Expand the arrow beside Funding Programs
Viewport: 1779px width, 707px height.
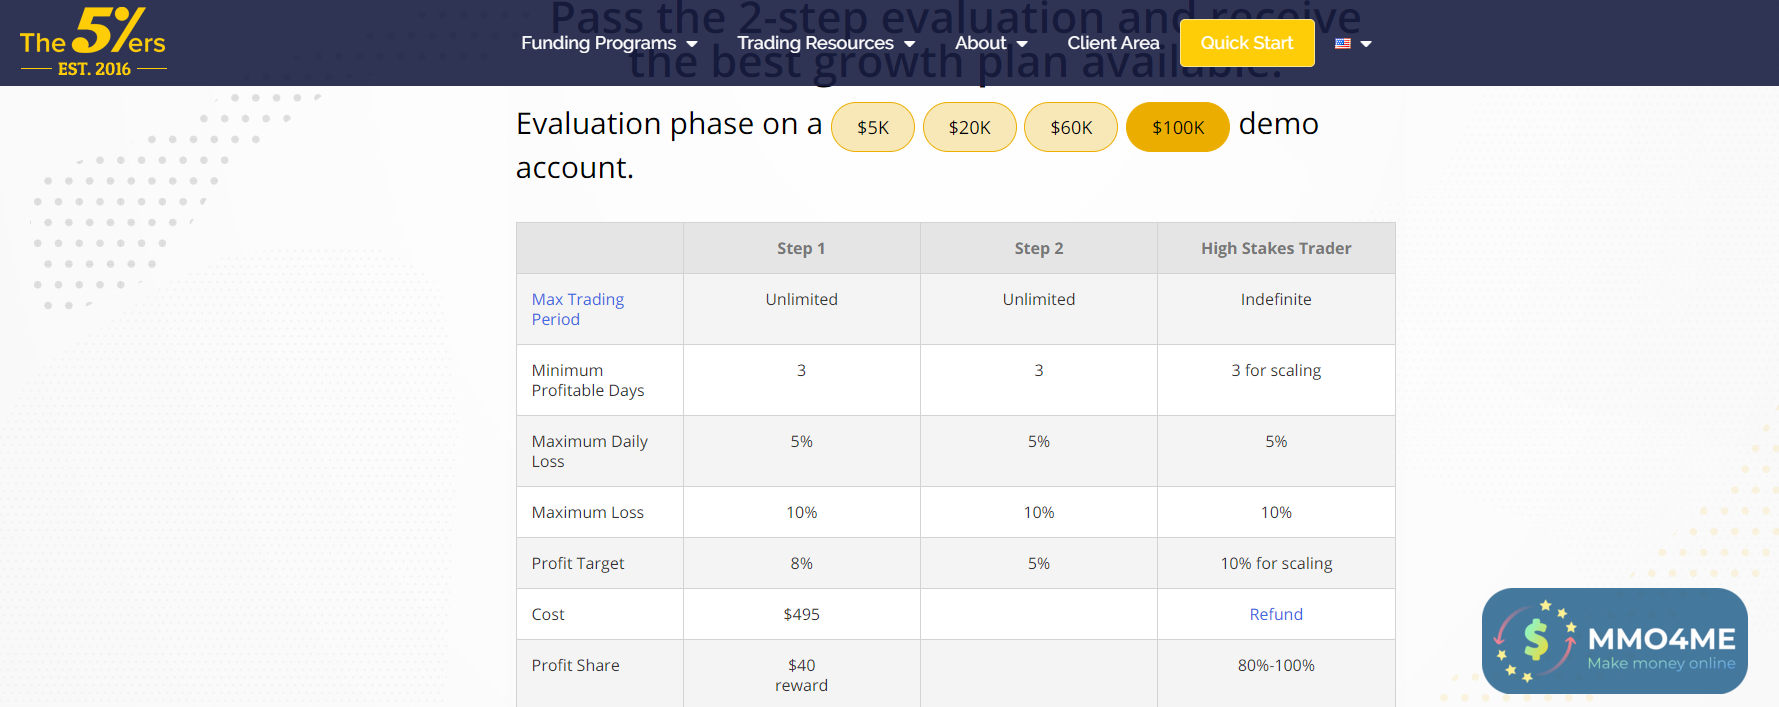pos(692,44)
